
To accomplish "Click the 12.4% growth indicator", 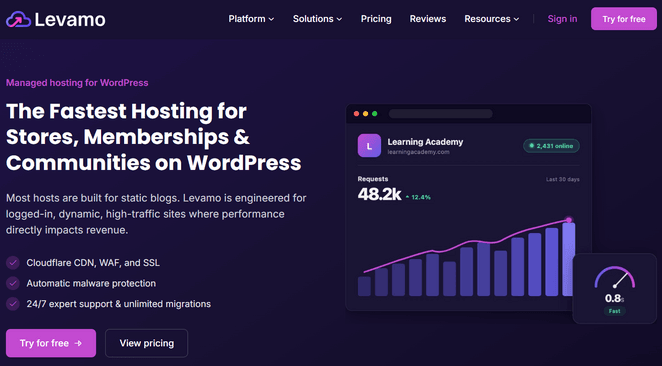I will (x=418, y=197).
